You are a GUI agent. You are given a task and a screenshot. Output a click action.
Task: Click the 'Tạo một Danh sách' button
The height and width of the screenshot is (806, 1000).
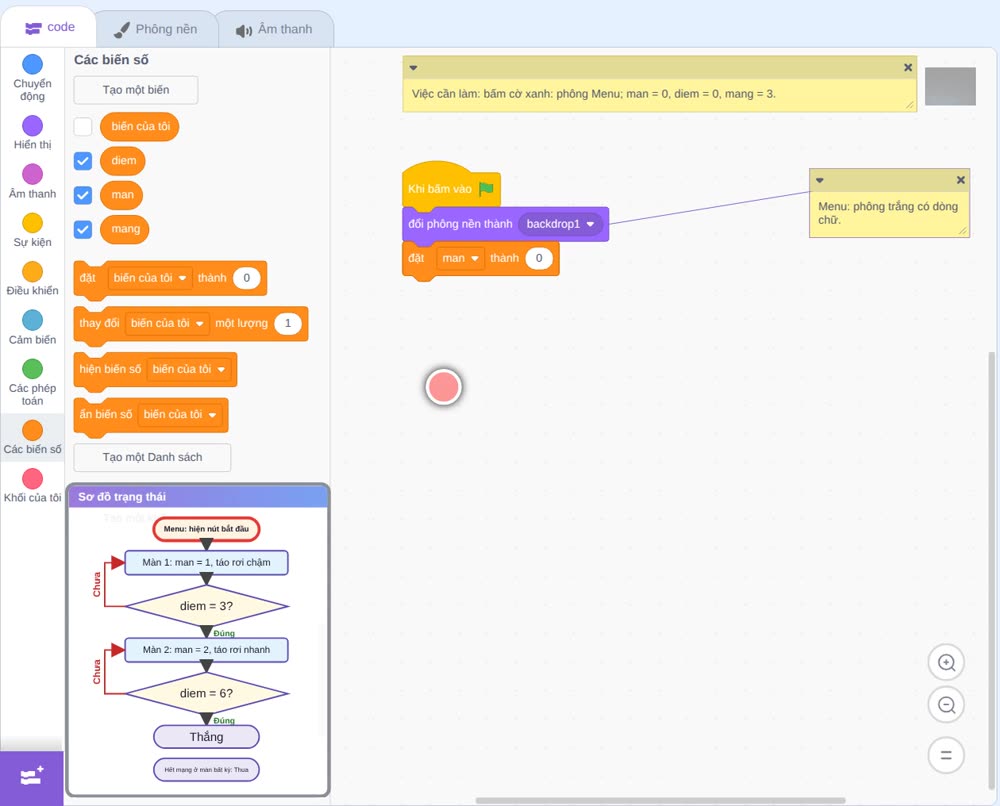point(152,457)
